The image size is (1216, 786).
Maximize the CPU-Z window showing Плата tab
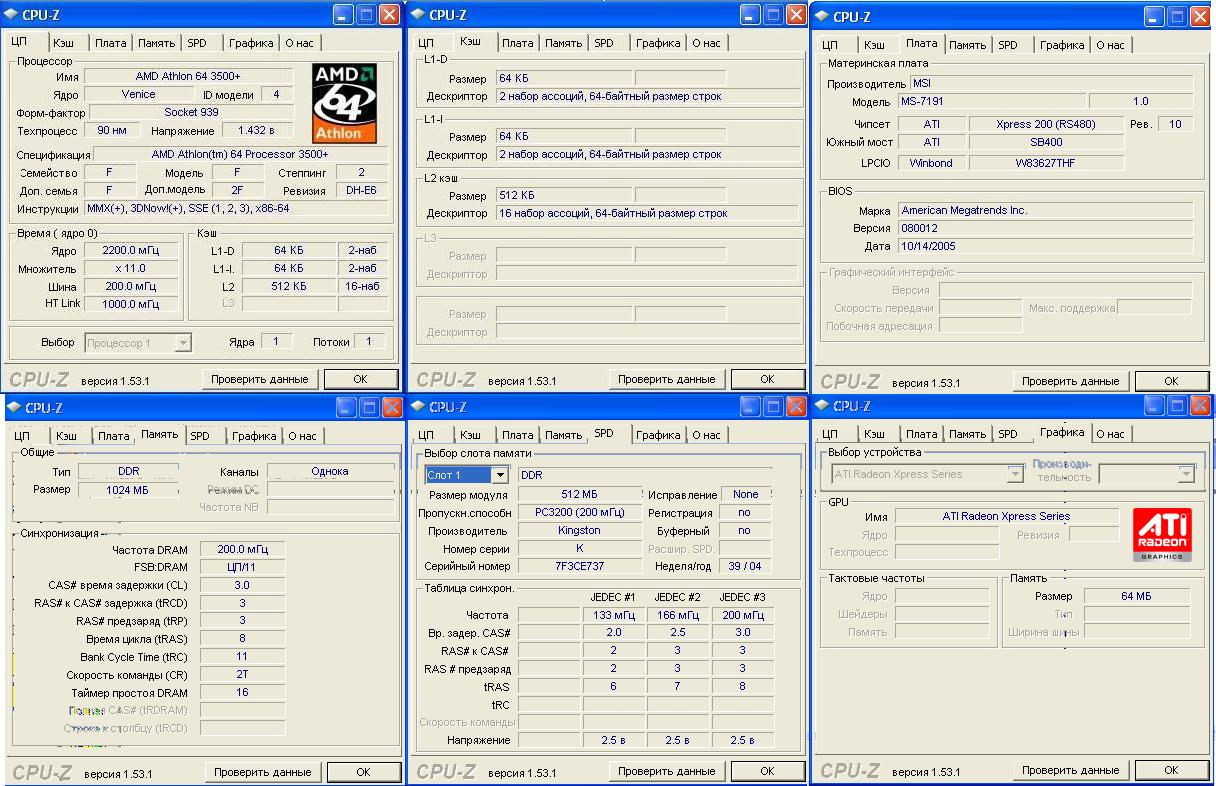[x=1176, y=17]
